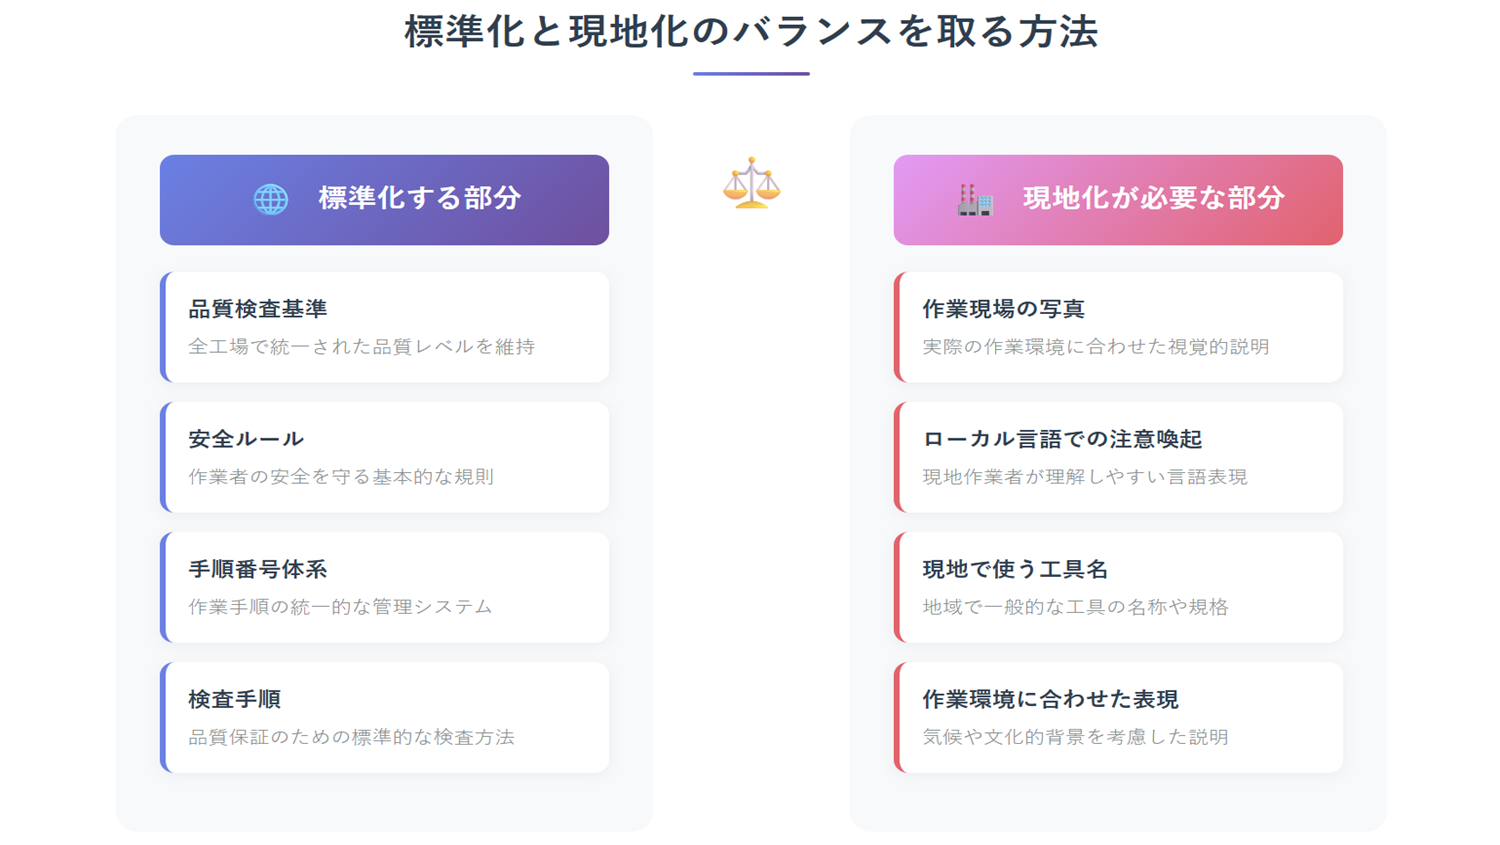The height and width of the screenshot is (845, 1500).
Task: Click the balance scale icon
Action: coord(751,183)
